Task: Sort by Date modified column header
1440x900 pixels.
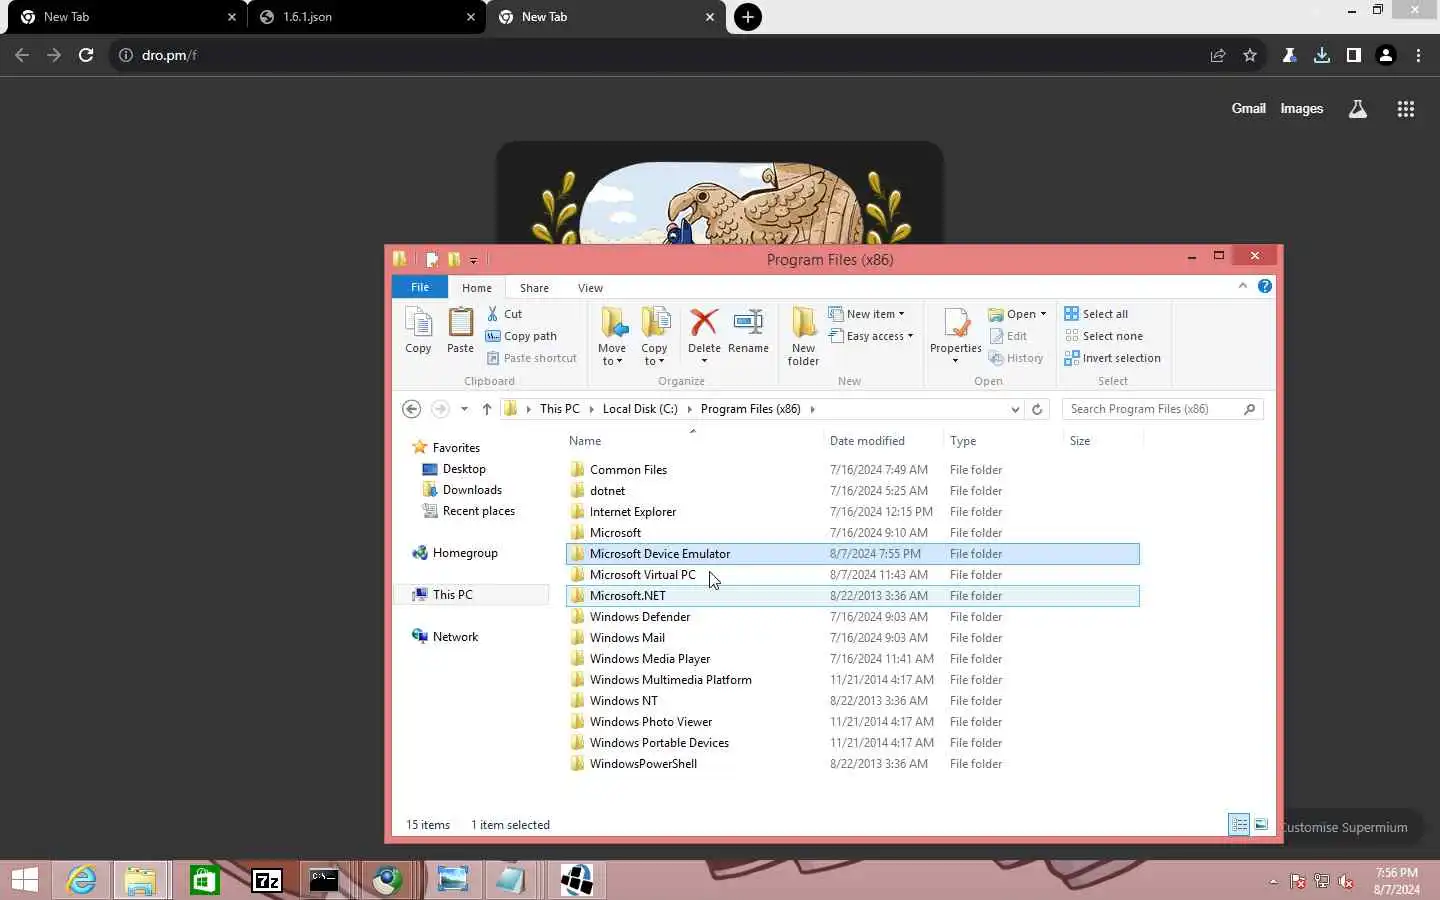Action: pyautogui.click(x=882, y=440)
